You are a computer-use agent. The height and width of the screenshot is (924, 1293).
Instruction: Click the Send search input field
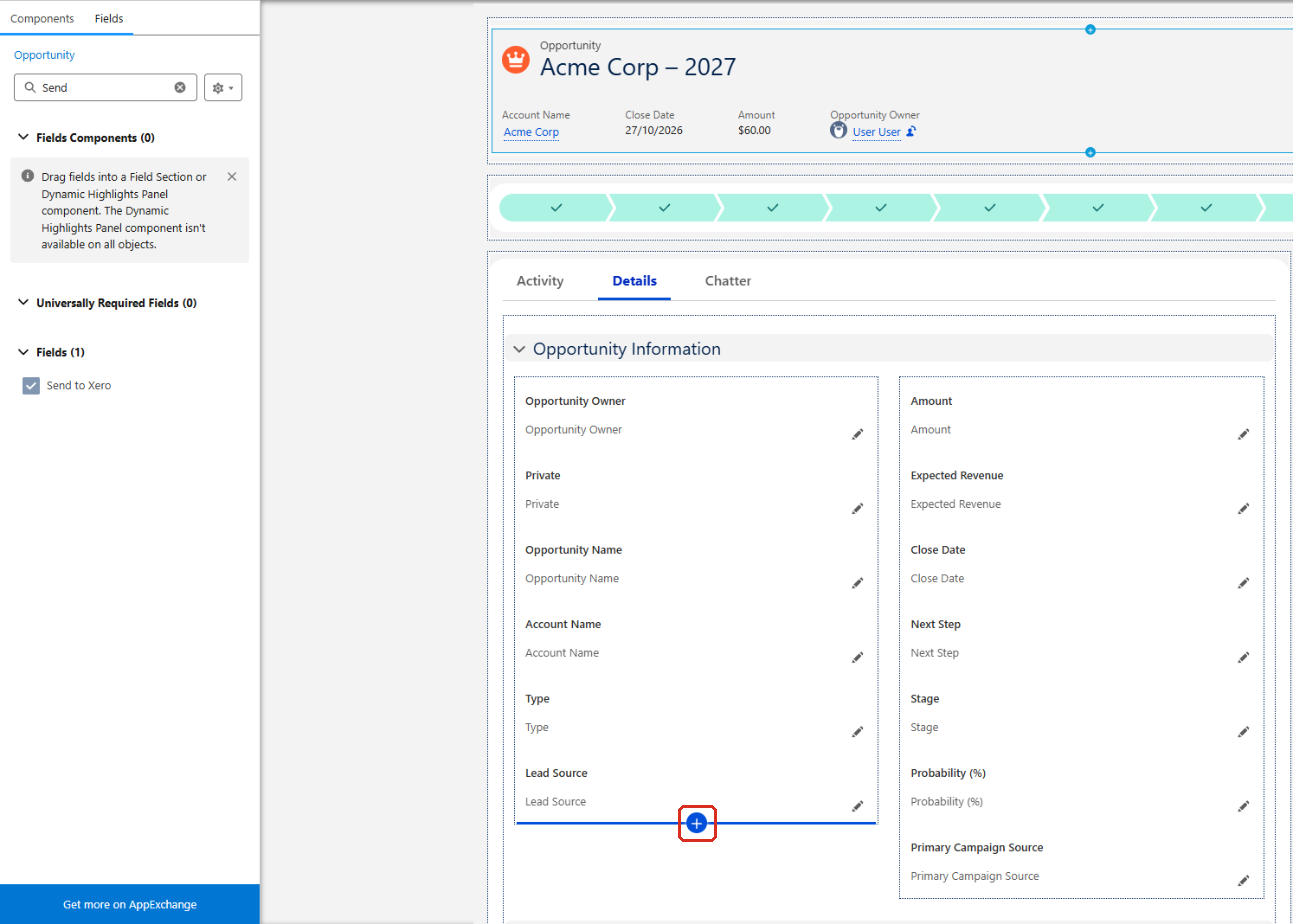point(105,88)
